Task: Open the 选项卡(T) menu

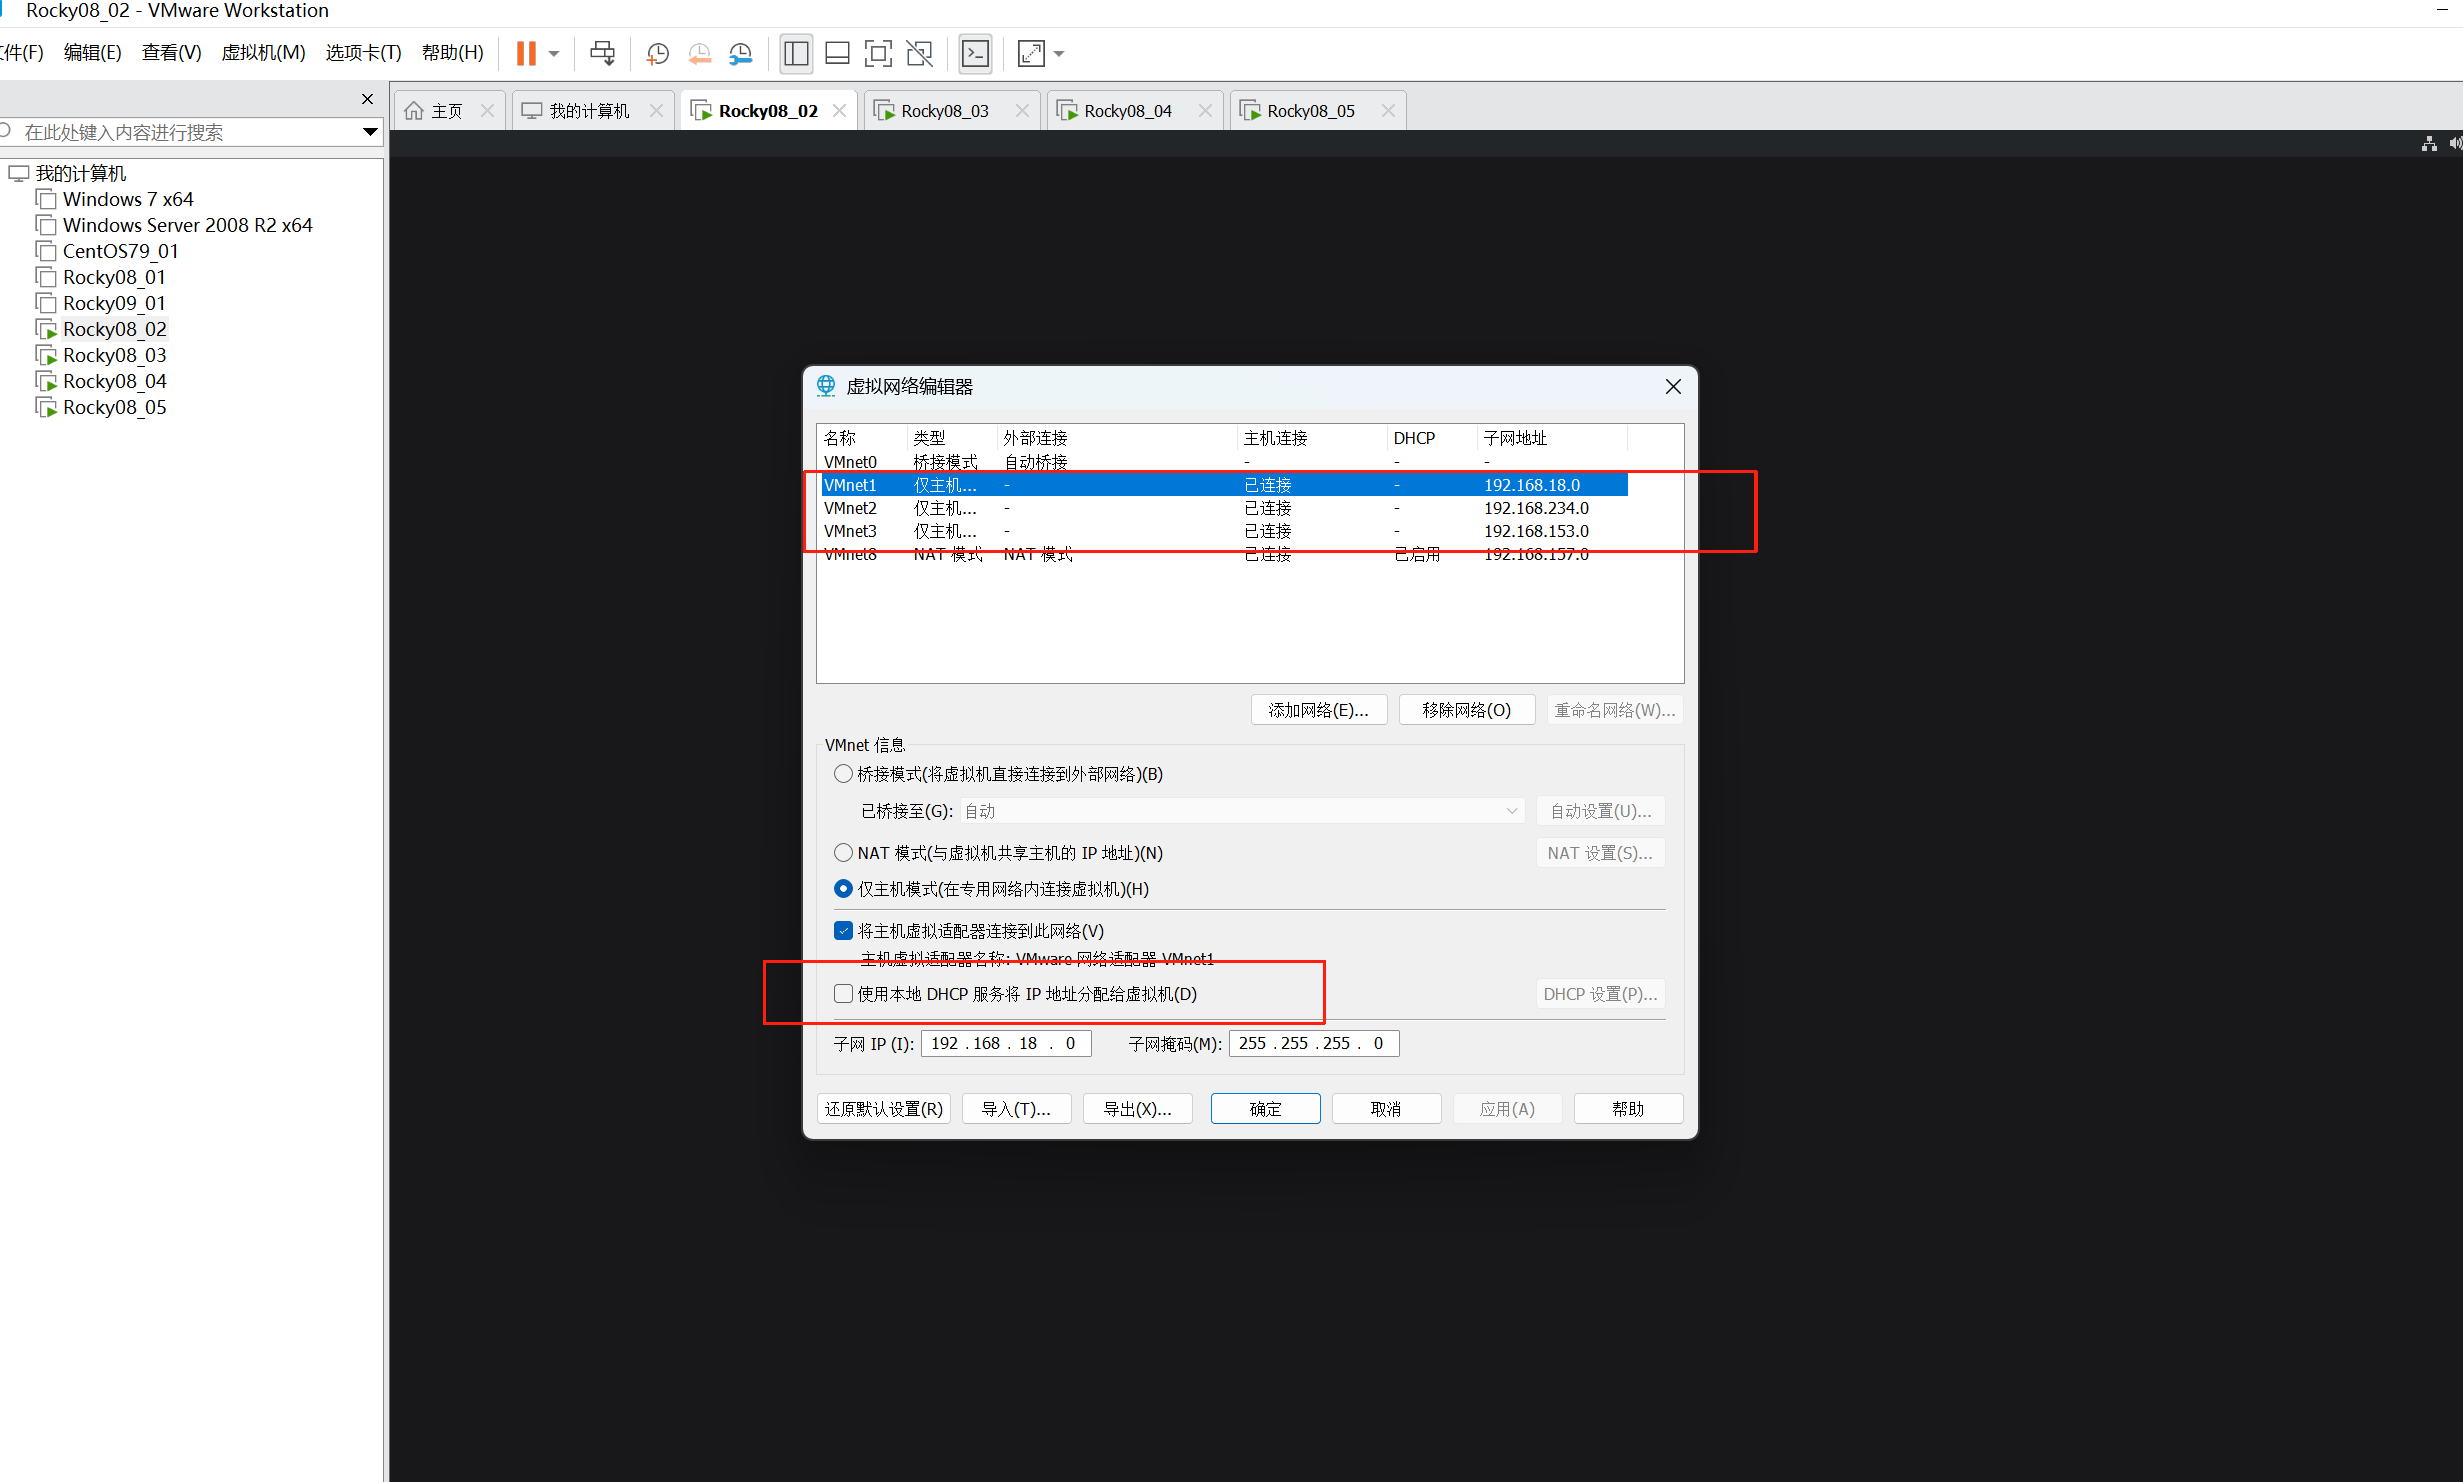Action: (363, 53)
